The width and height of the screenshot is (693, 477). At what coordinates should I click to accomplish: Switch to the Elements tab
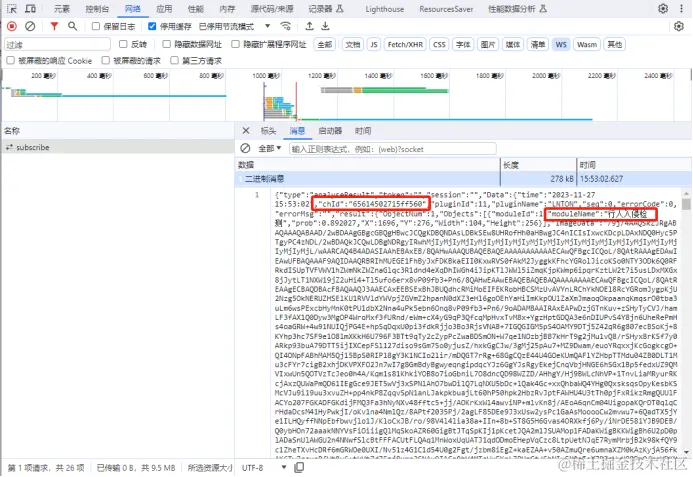pos(62,9)
